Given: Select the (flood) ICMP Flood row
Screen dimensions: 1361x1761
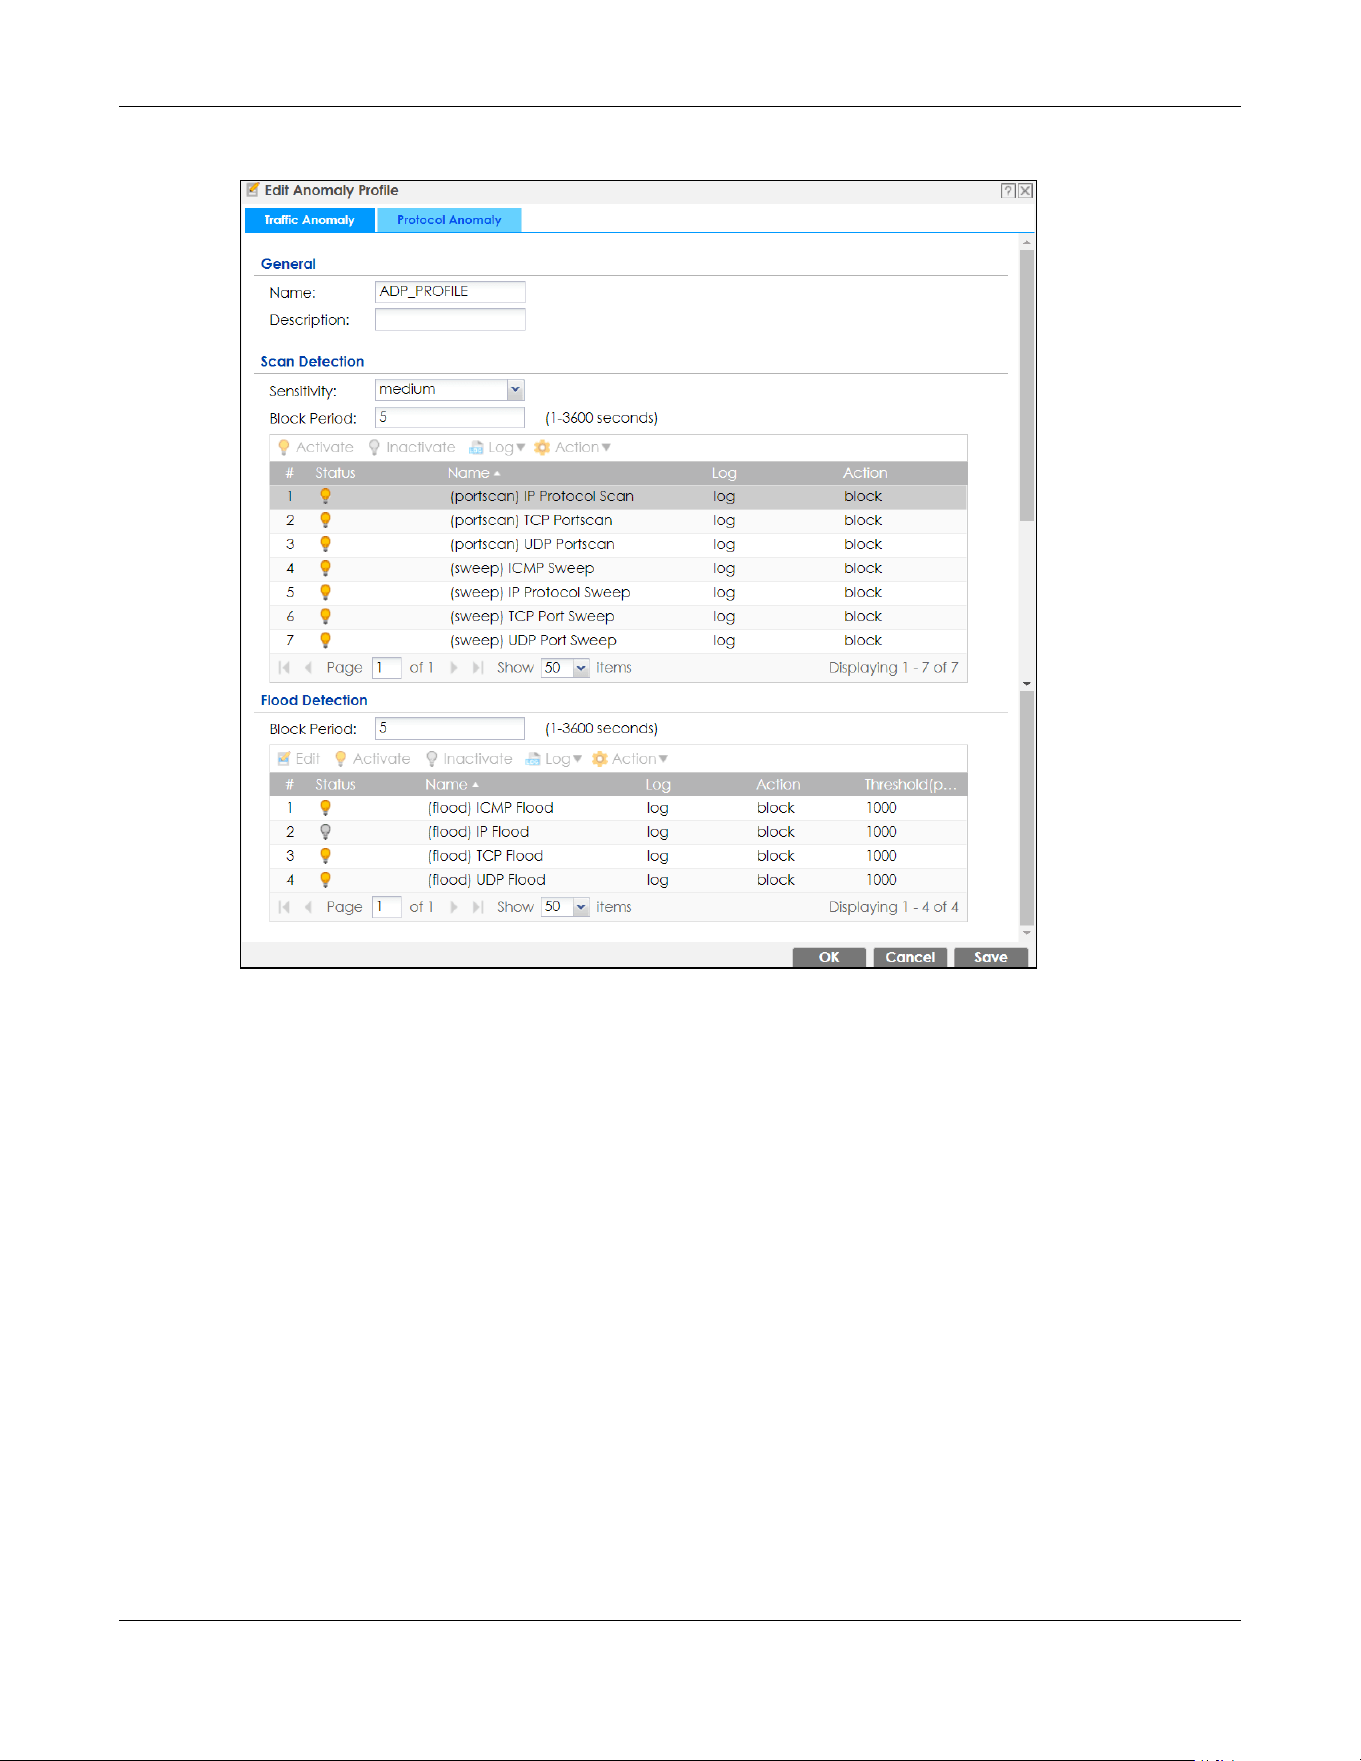Looking at the screenshot, I should [618, 808].
